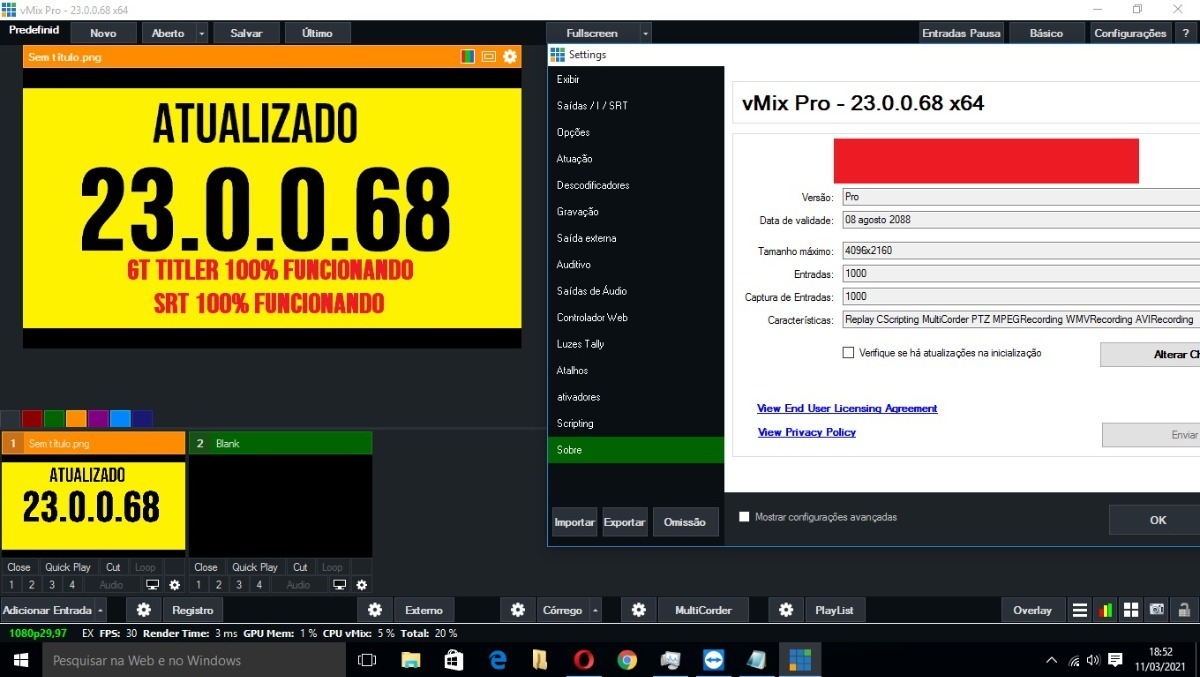Expand the Aberto dropdown arrow

pos(202,33)
